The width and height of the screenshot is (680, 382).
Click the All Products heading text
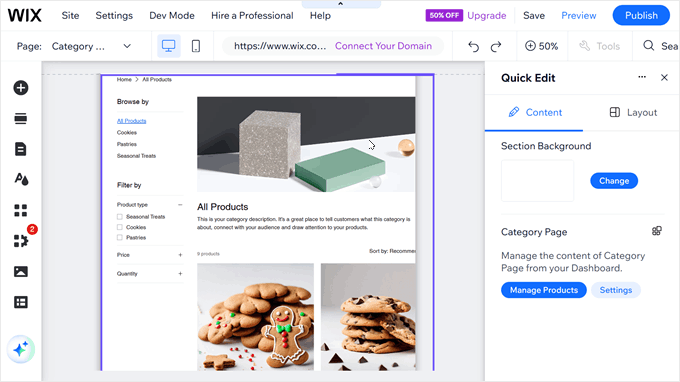[222, 207]
